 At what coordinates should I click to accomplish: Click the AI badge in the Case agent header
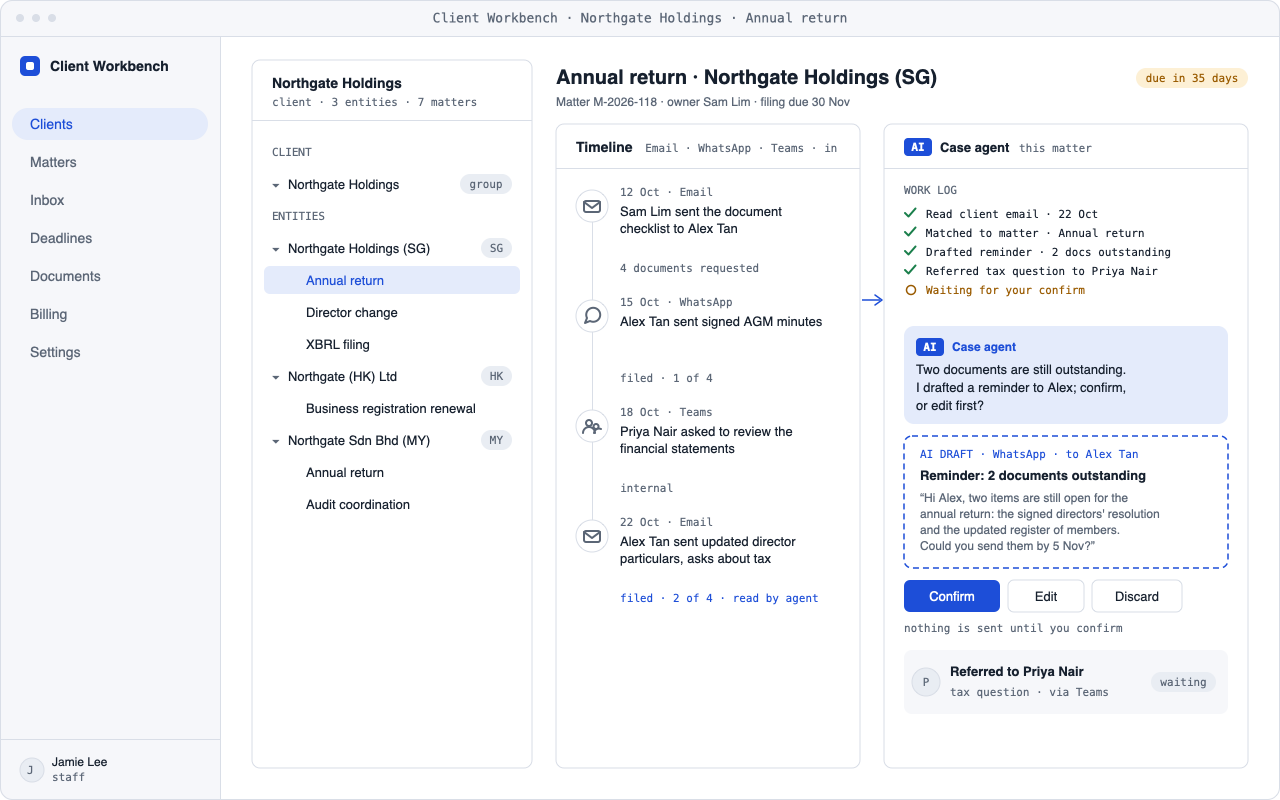tap(918, 147)
